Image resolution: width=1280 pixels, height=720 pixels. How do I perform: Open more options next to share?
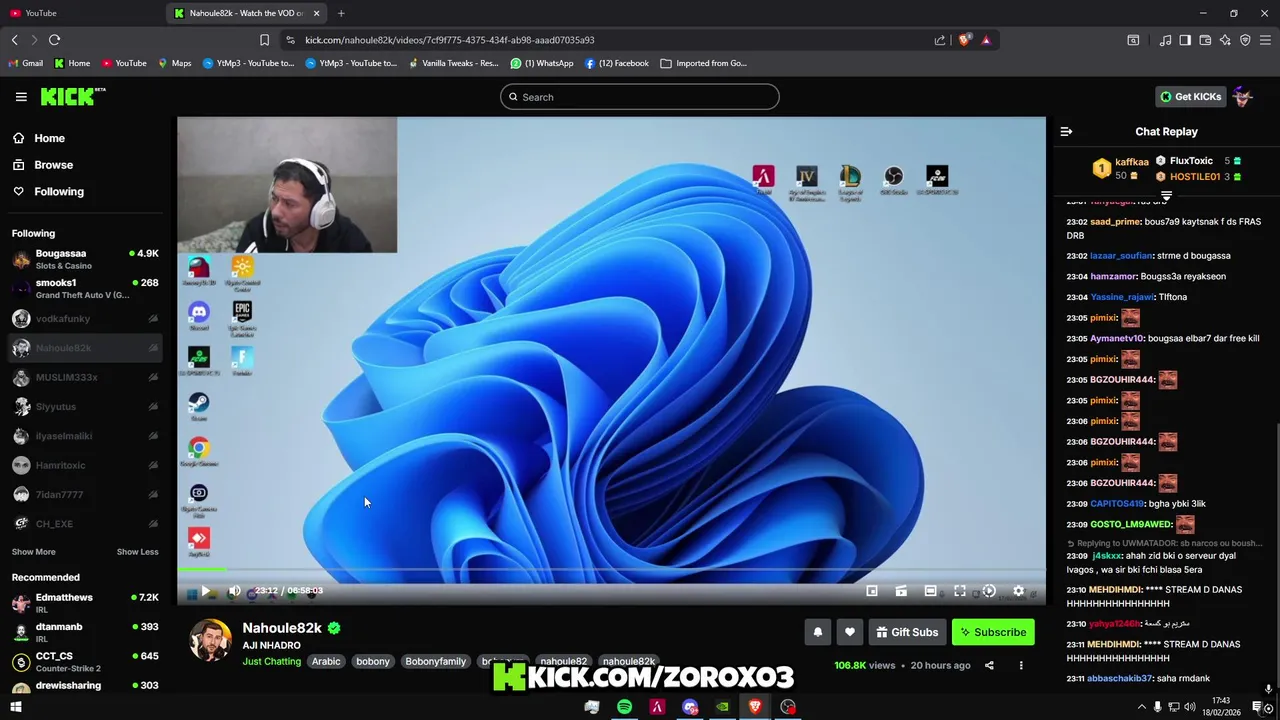[1021, 665]
